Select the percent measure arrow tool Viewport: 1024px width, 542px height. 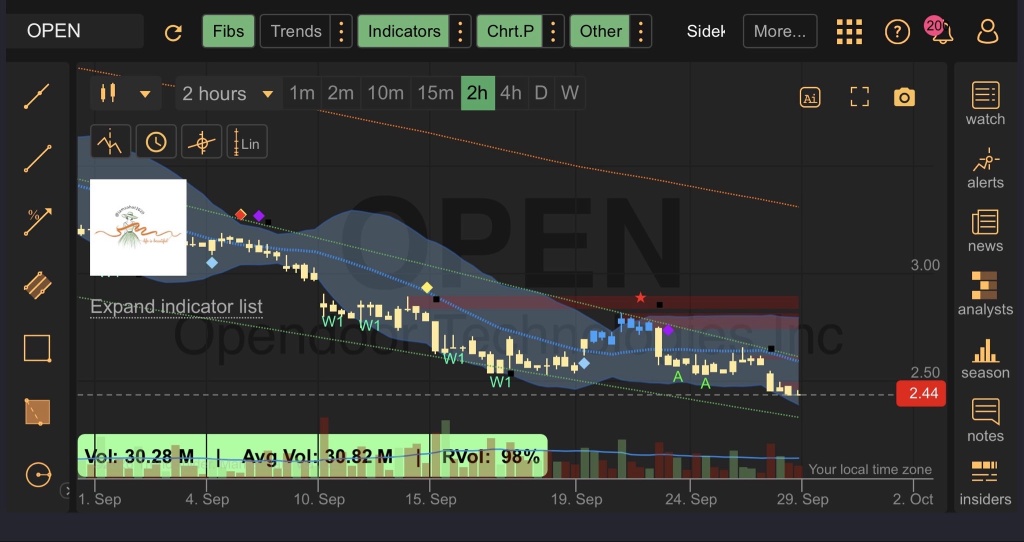click(x=37, y=222)
